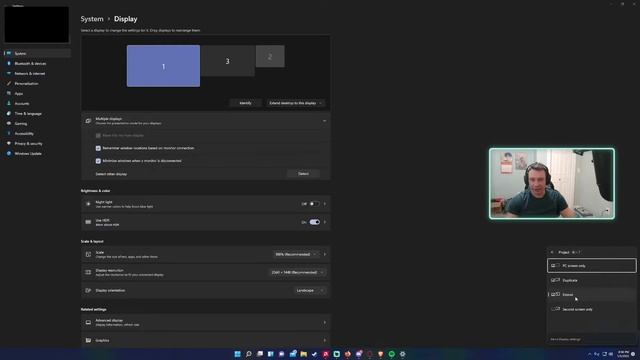Screen dimensions: 640x360
Task: Open Gaming in the sidebar
Action: tap(37, 124)
